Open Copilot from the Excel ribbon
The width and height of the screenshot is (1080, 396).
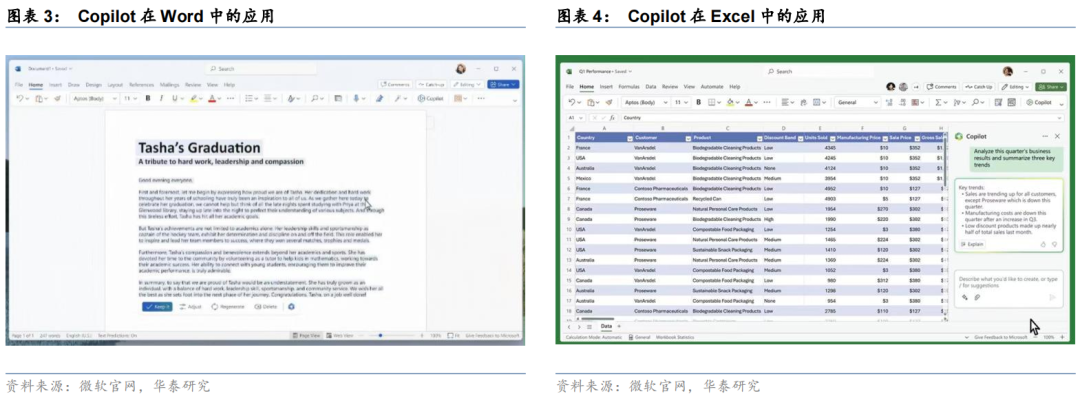click(x=1038, y=103)
